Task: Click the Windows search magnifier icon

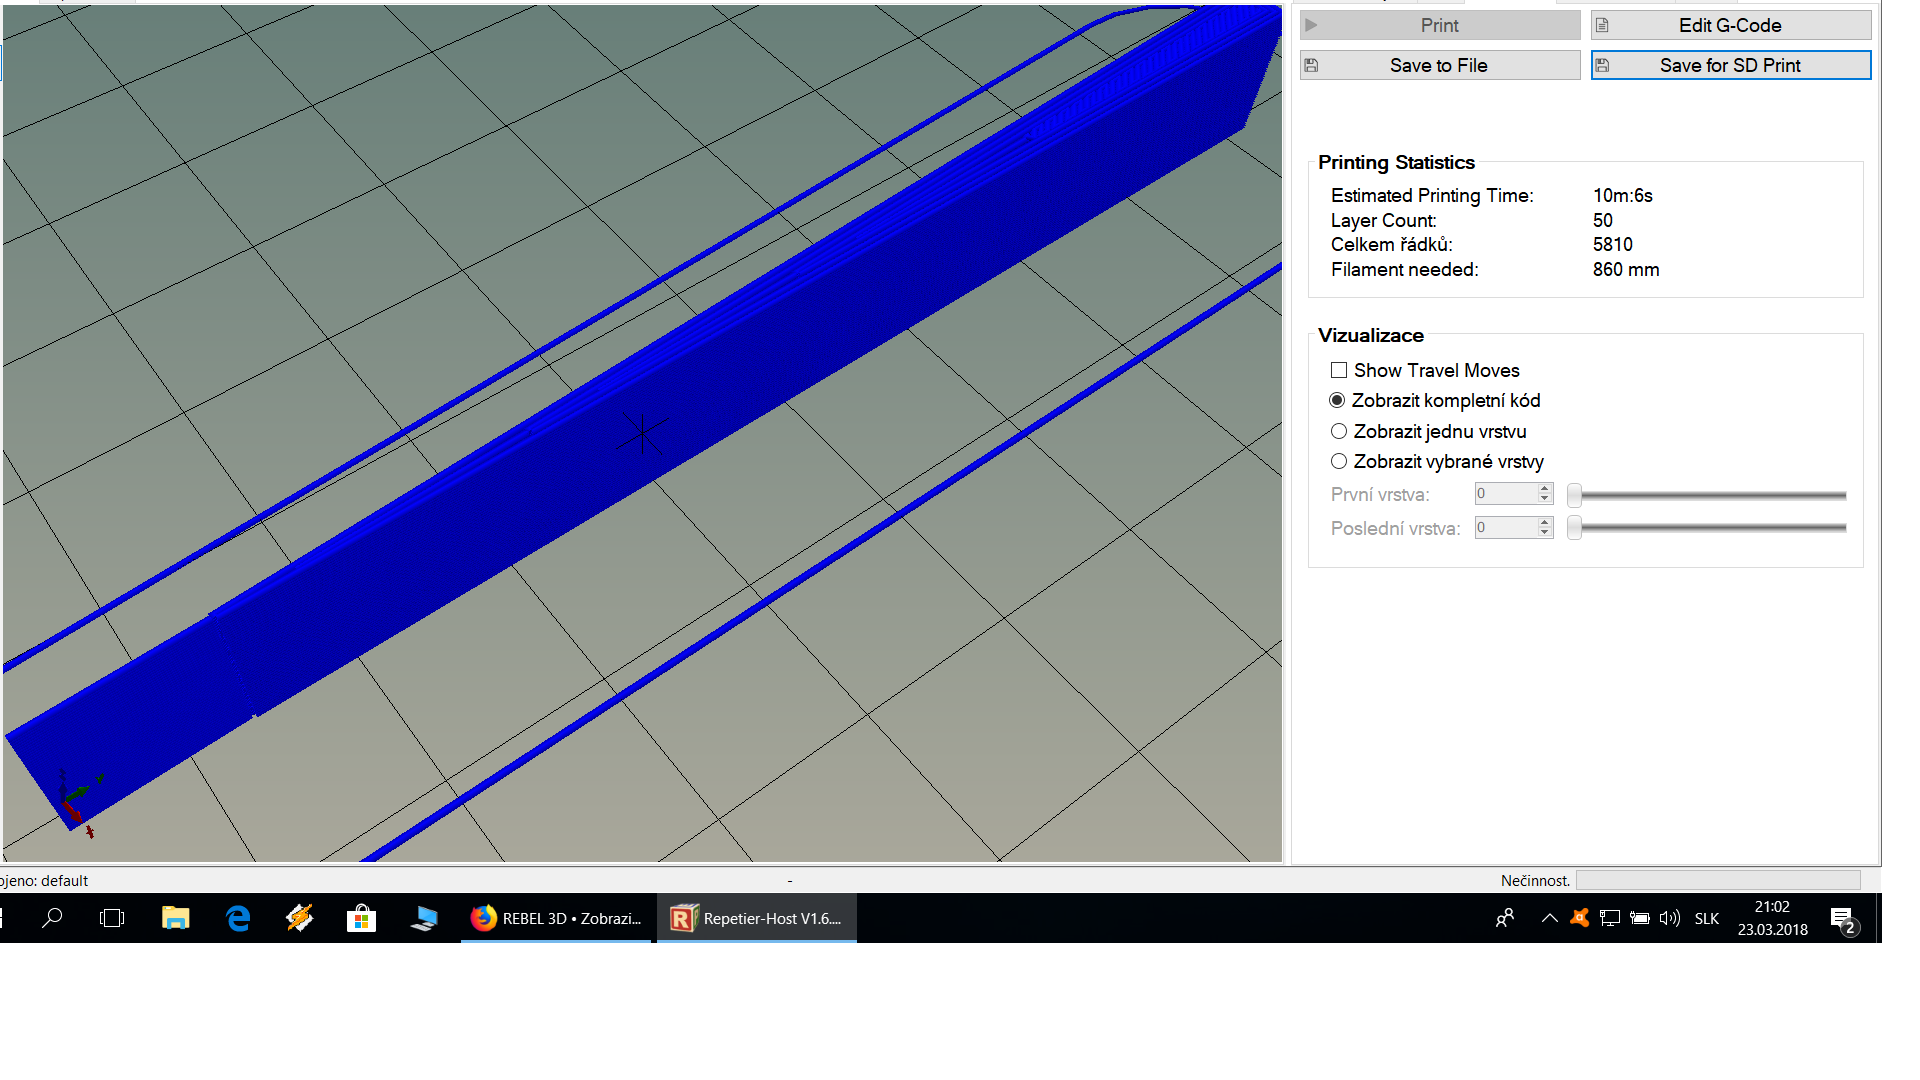Action: tap(52, 918)
